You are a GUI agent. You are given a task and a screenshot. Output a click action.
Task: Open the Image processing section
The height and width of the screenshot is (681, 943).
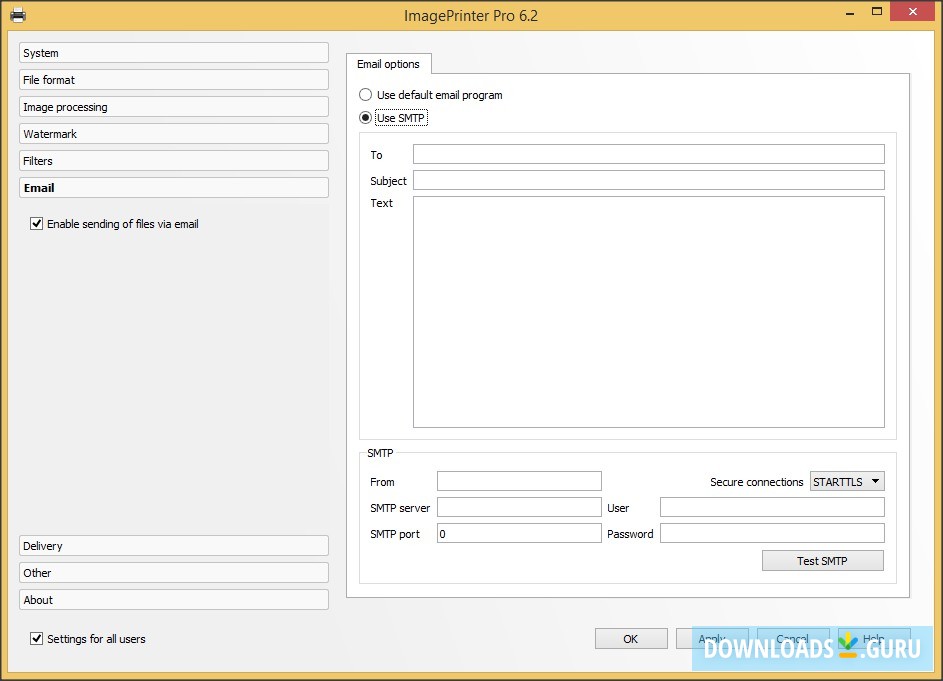[x=173, y=106]
